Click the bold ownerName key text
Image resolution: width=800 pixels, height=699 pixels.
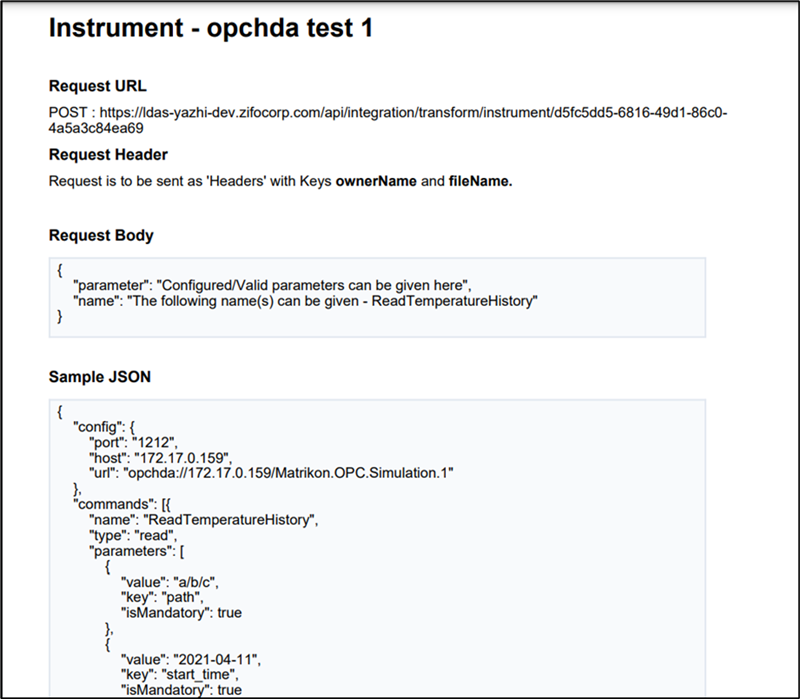[x=376, y=181]
